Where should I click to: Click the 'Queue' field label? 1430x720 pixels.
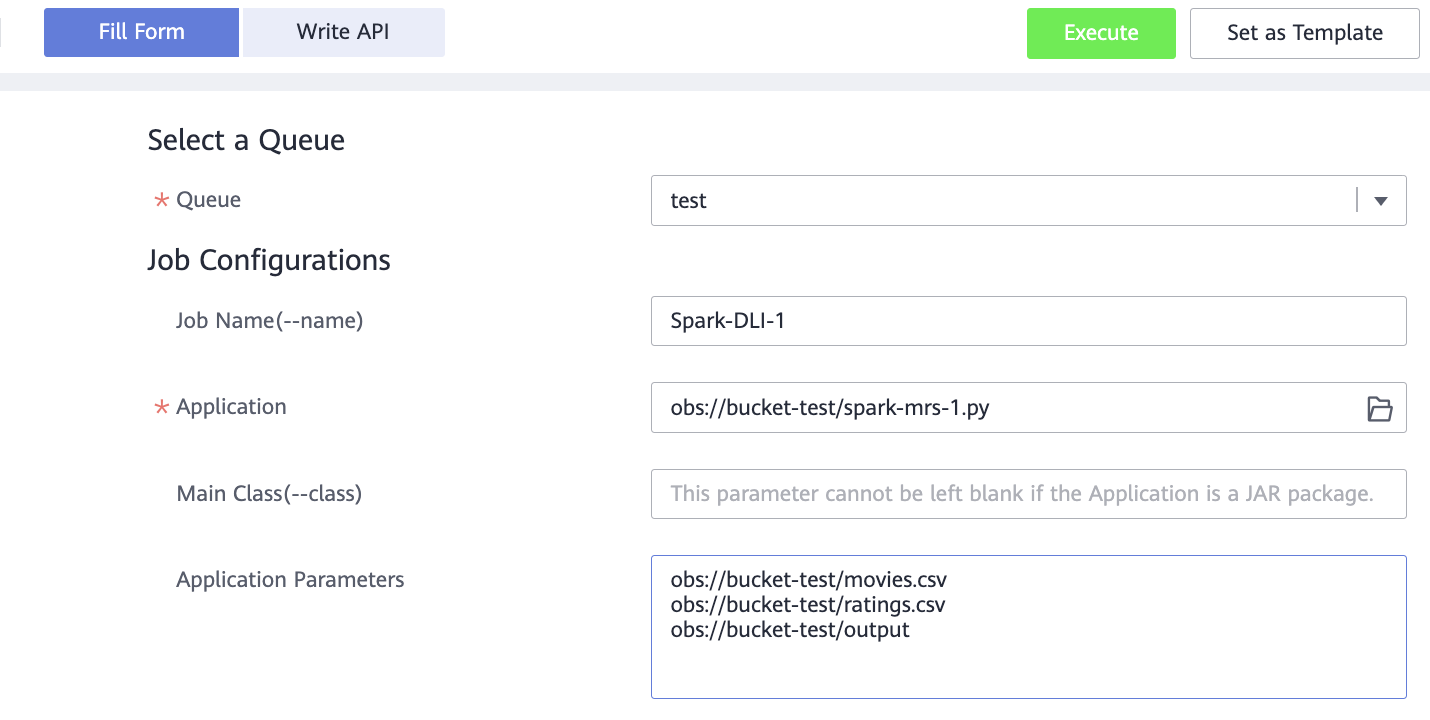[208, 200]
